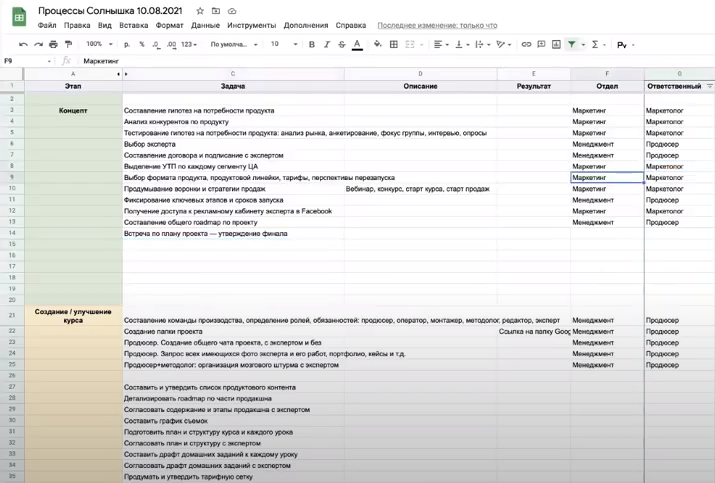Open the Вставка menu
The height and width of the screenshot is (483, 715).
(134, 25)
